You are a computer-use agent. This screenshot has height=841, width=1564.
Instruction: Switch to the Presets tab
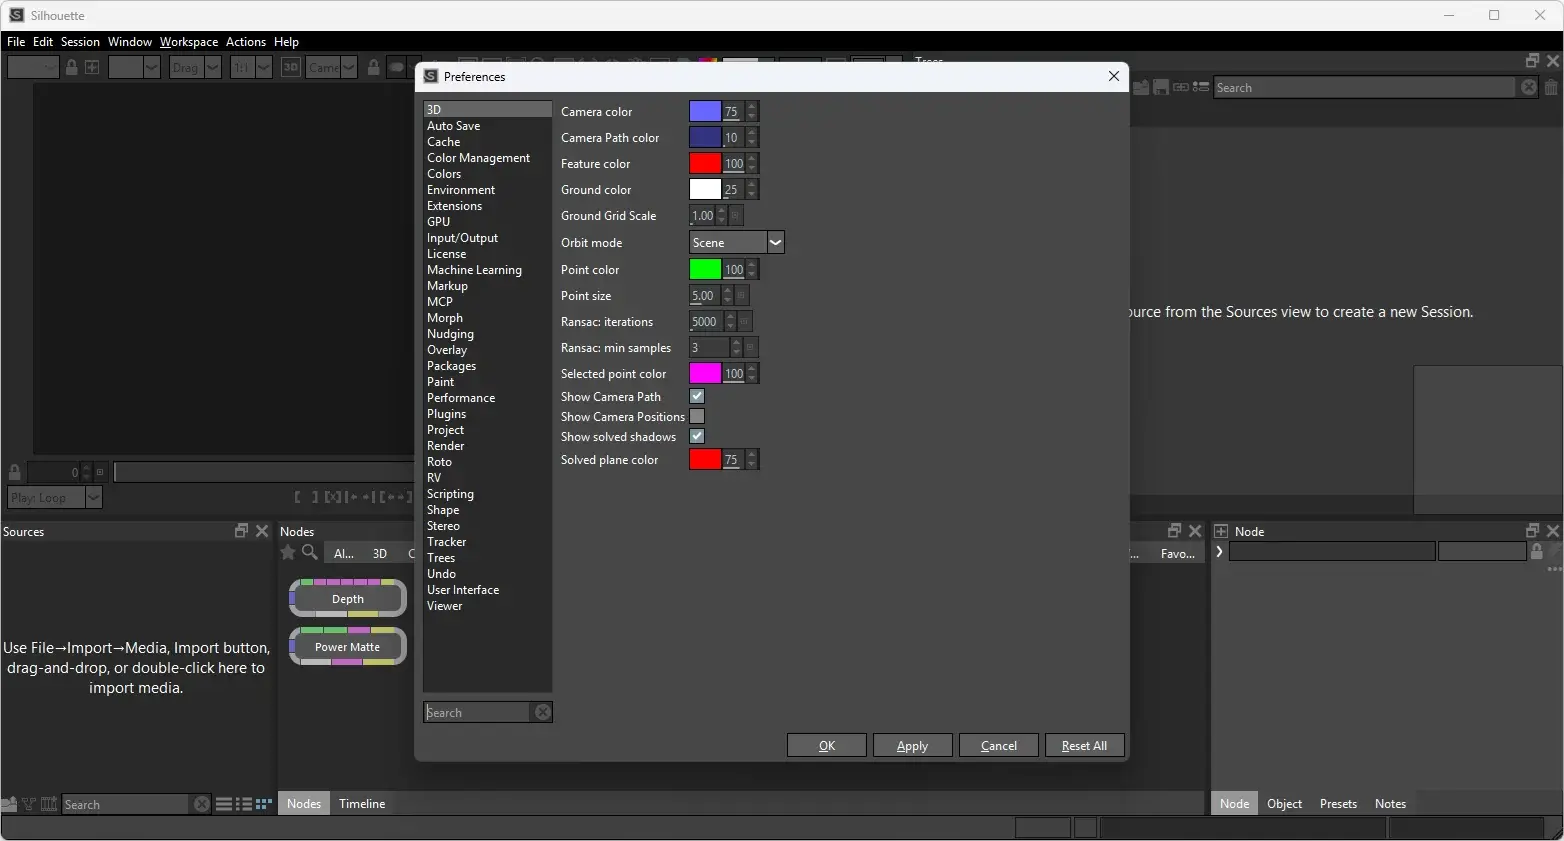pyautogui.click(x=1338, y=804)
